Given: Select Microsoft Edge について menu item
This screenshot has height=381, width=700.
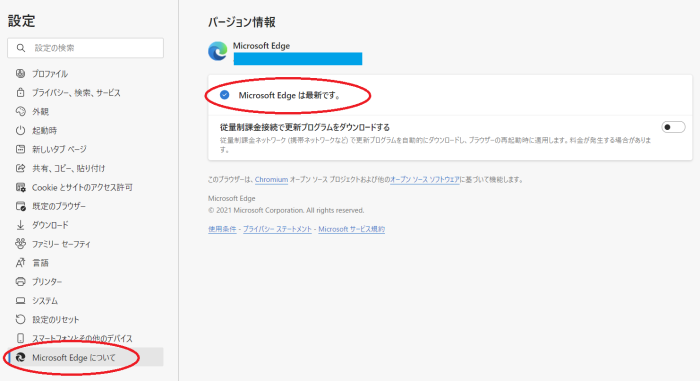Looking at the screenshot, I should 85,357.
